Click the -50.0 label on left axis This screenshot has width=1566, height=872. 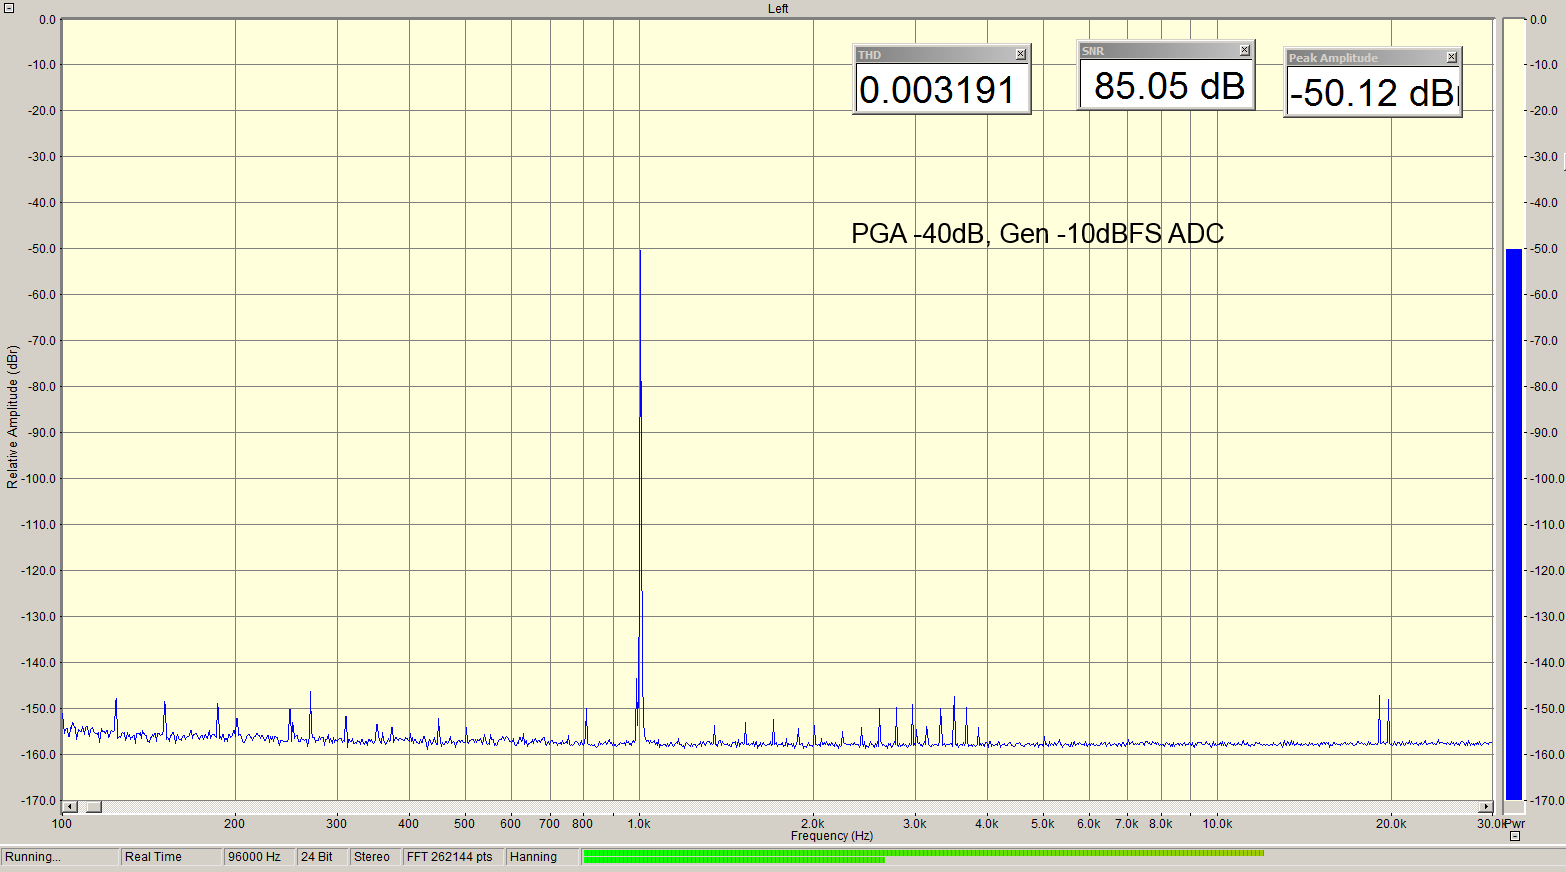pyautogui.click(x=40, y=249)
